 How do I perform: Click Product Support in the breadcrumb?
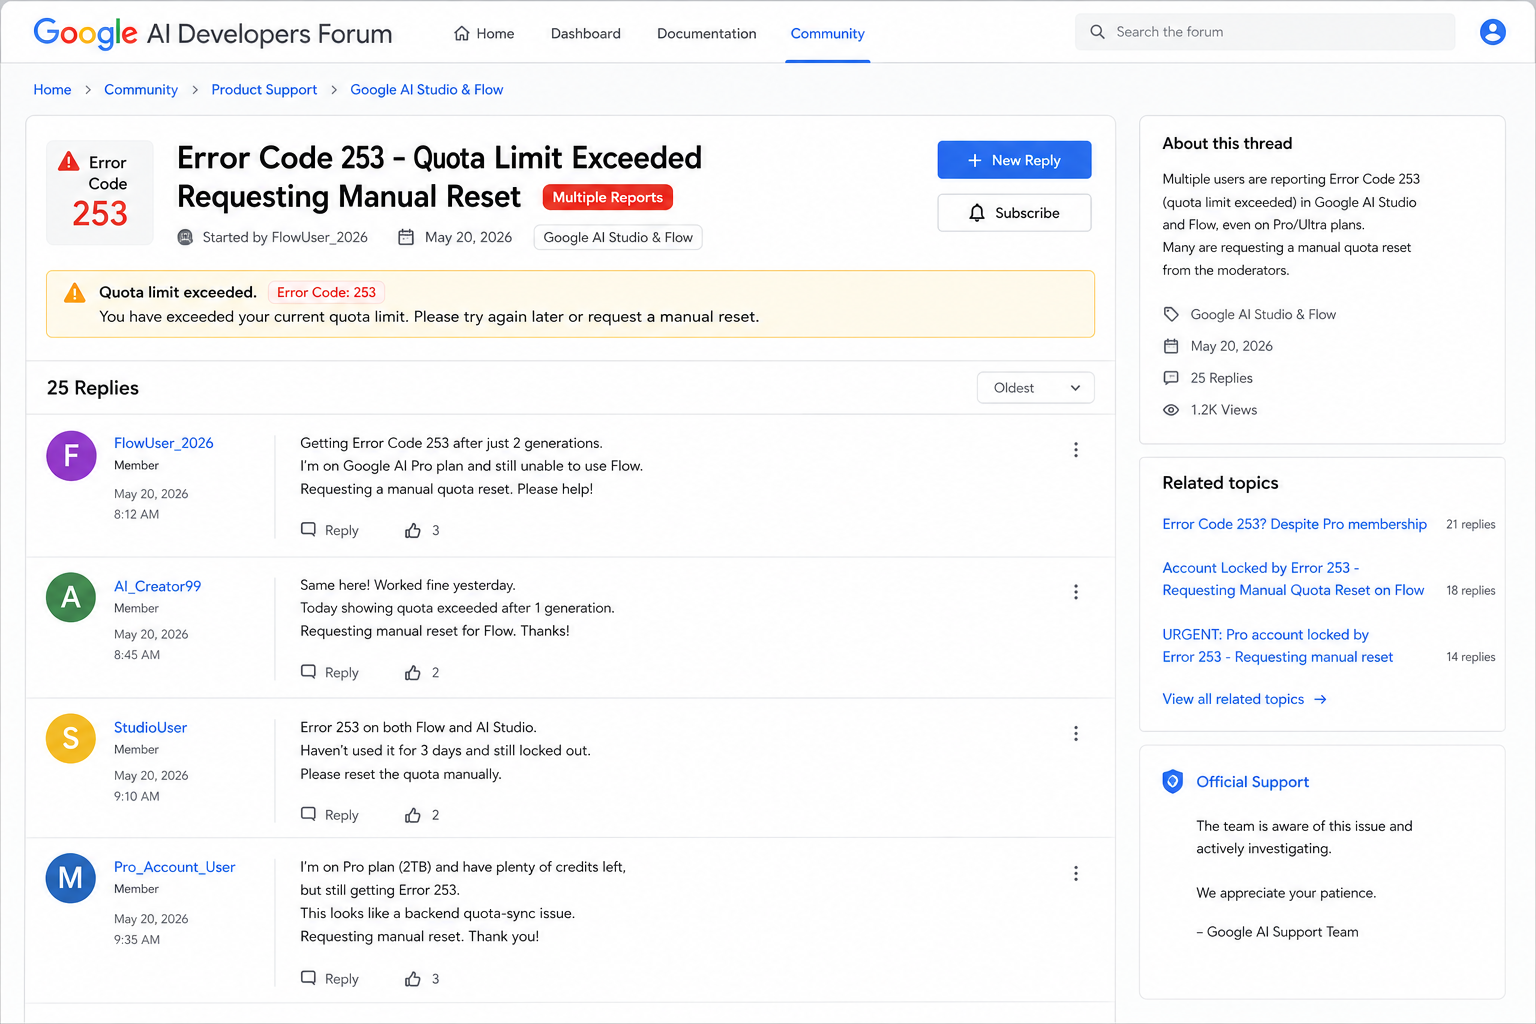tap(264, 90)
